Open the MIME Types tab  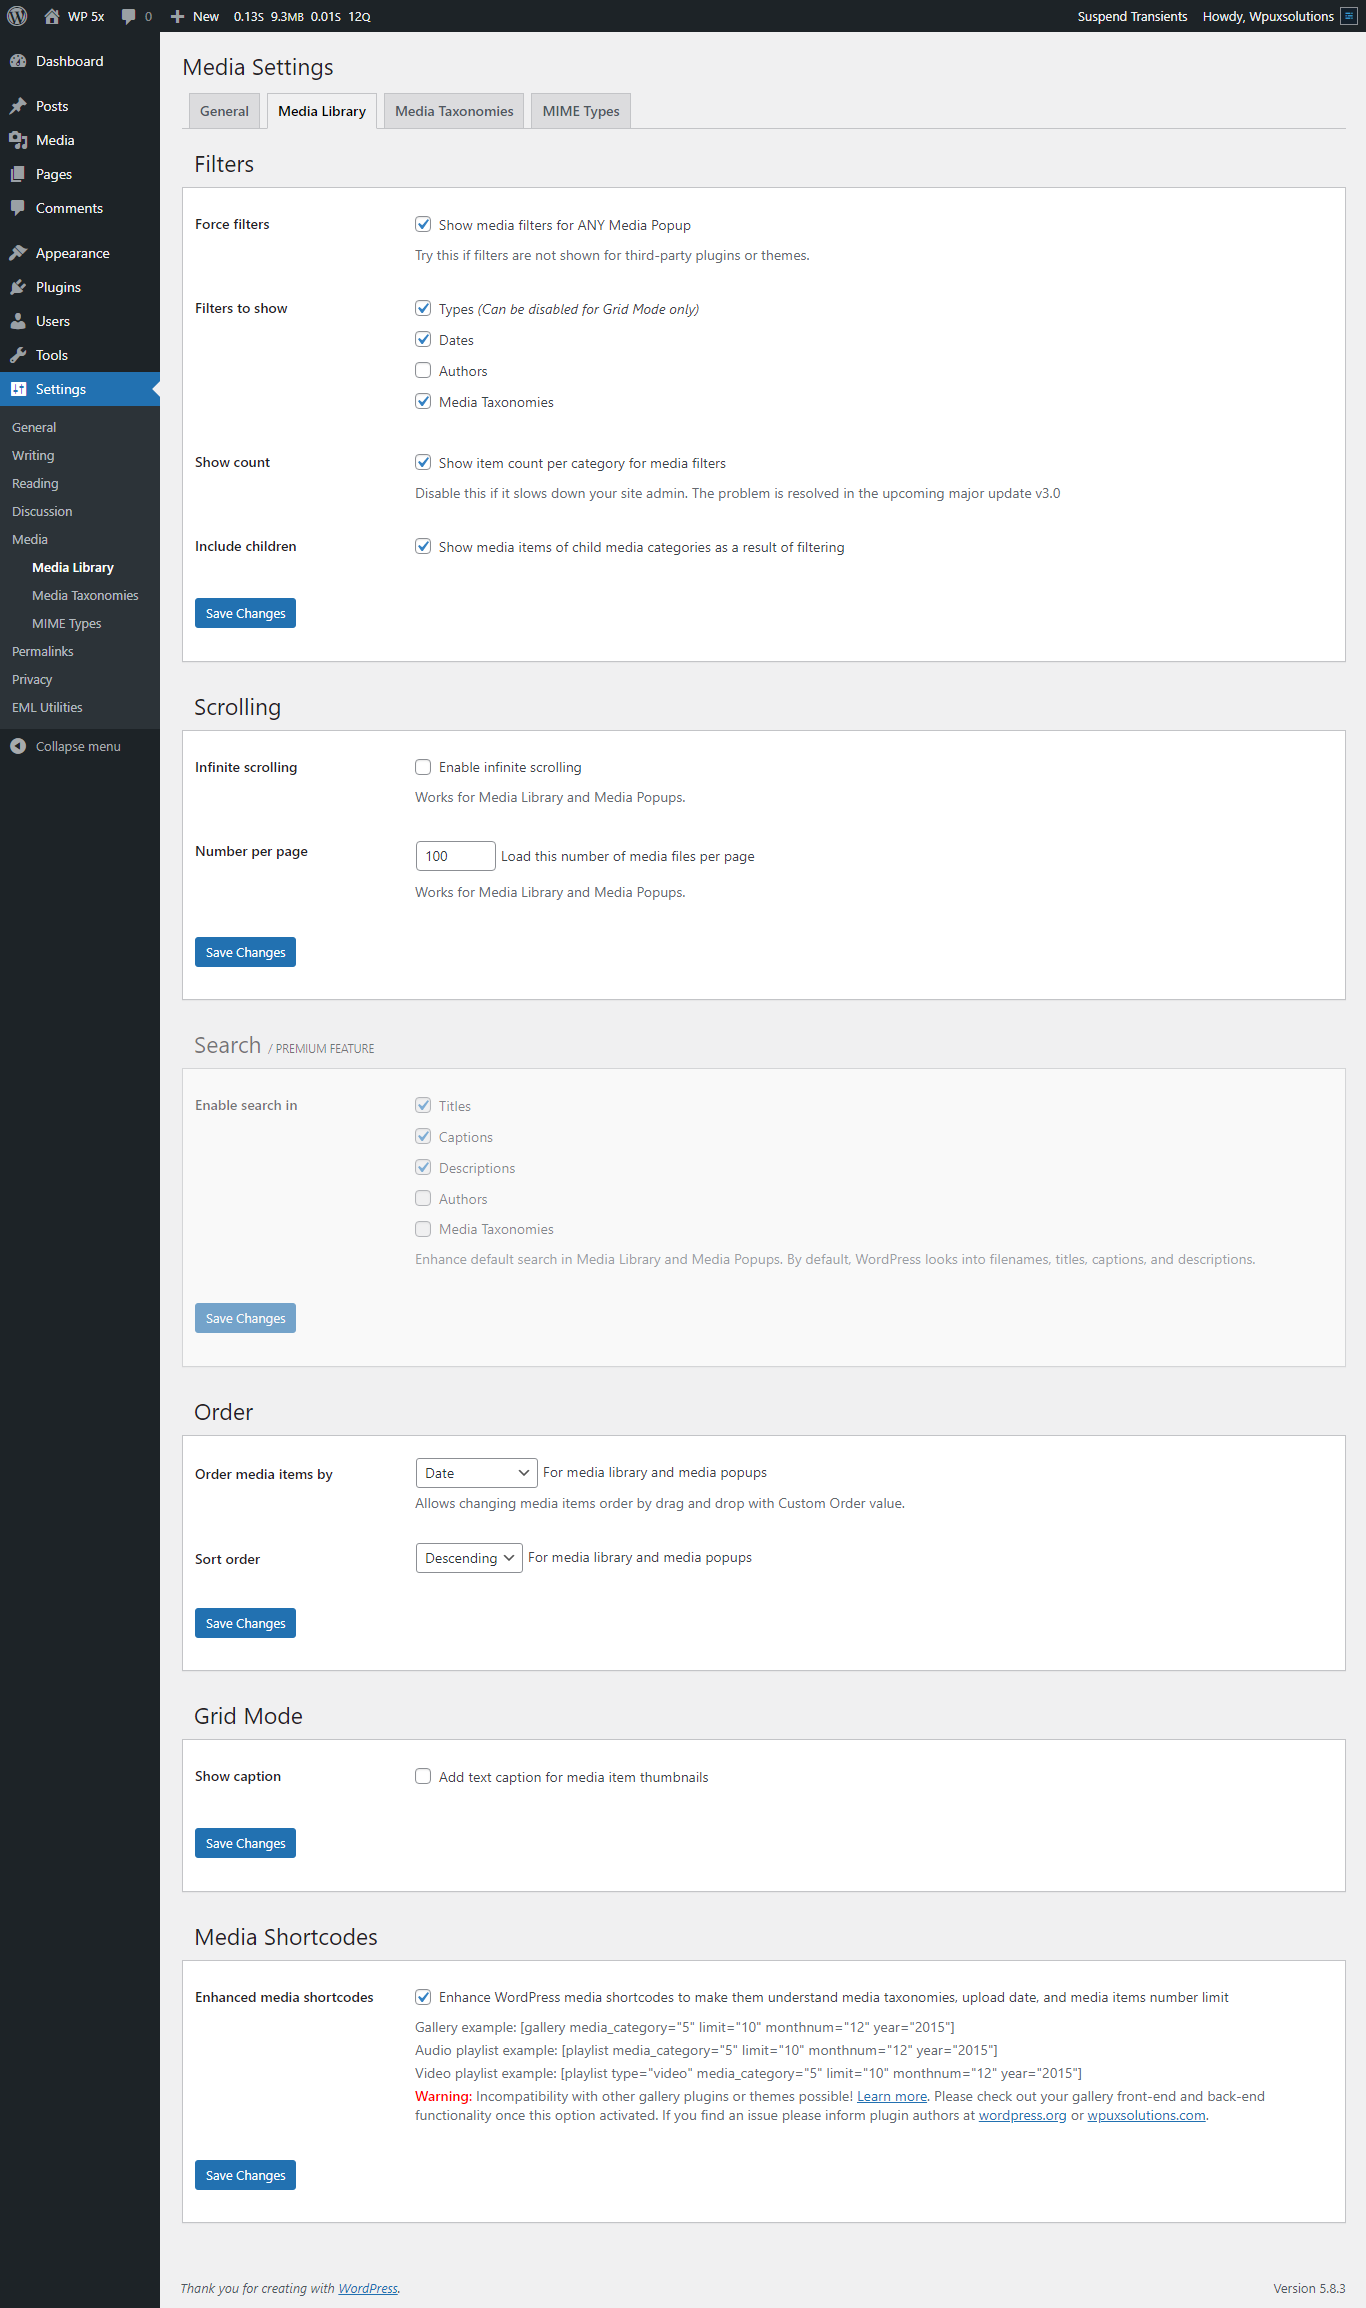[581, 111]
